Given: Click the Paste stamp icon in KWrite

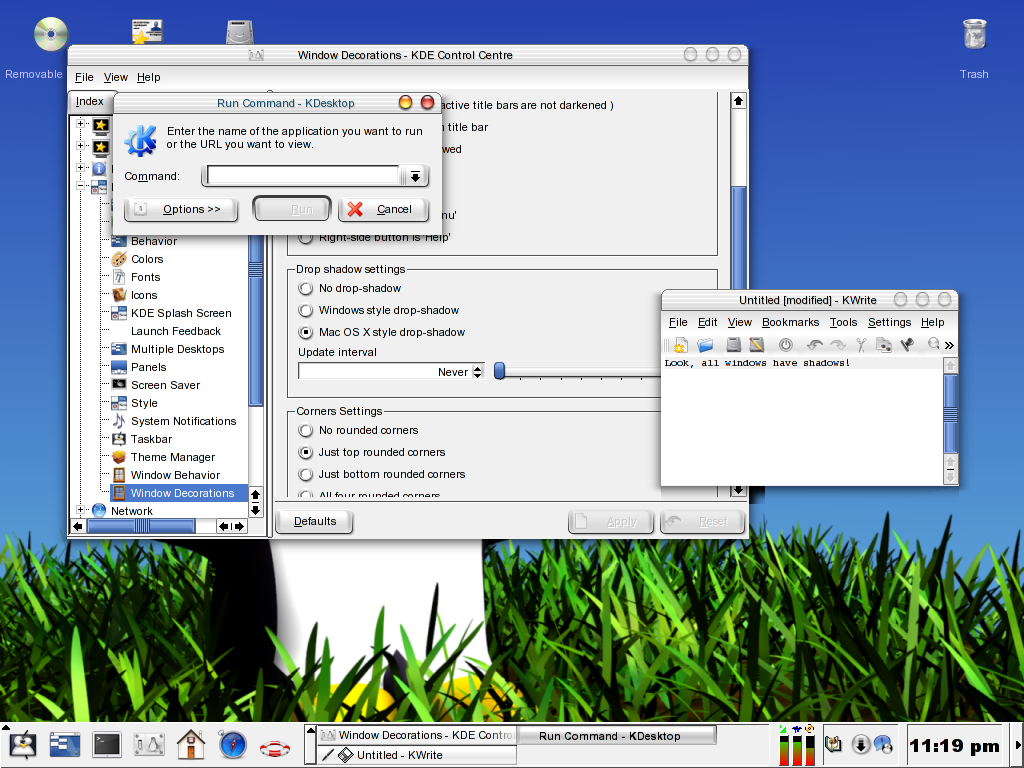Looking at the screenshot, I should coord(907,345).
